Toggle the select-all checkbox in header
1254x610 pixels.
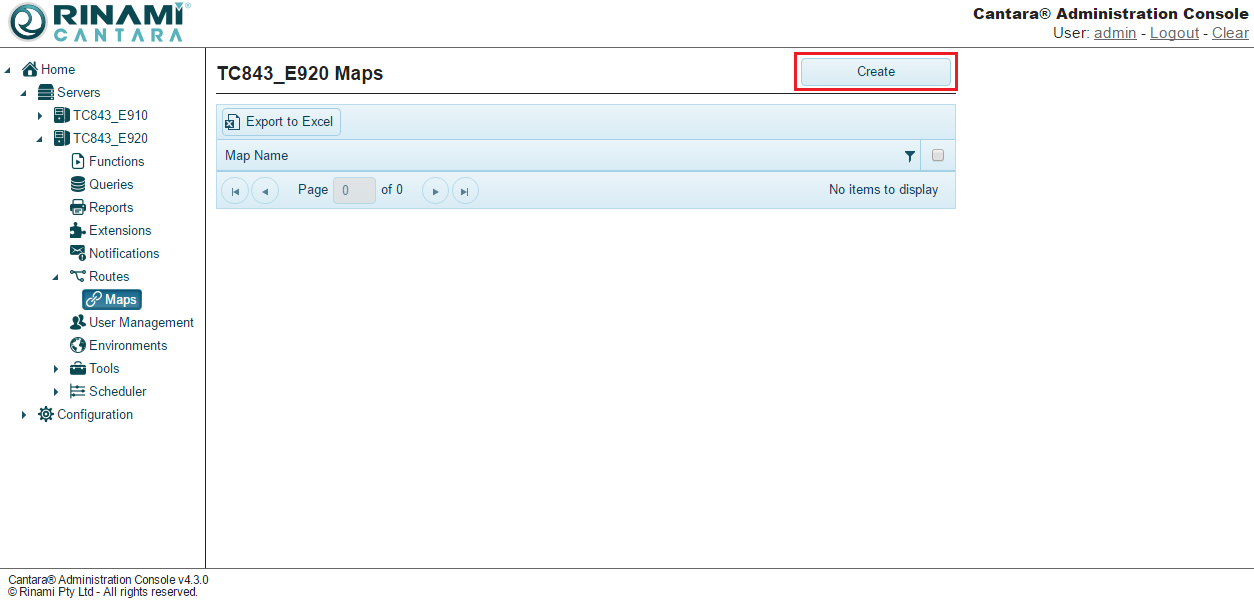(938, 156)
